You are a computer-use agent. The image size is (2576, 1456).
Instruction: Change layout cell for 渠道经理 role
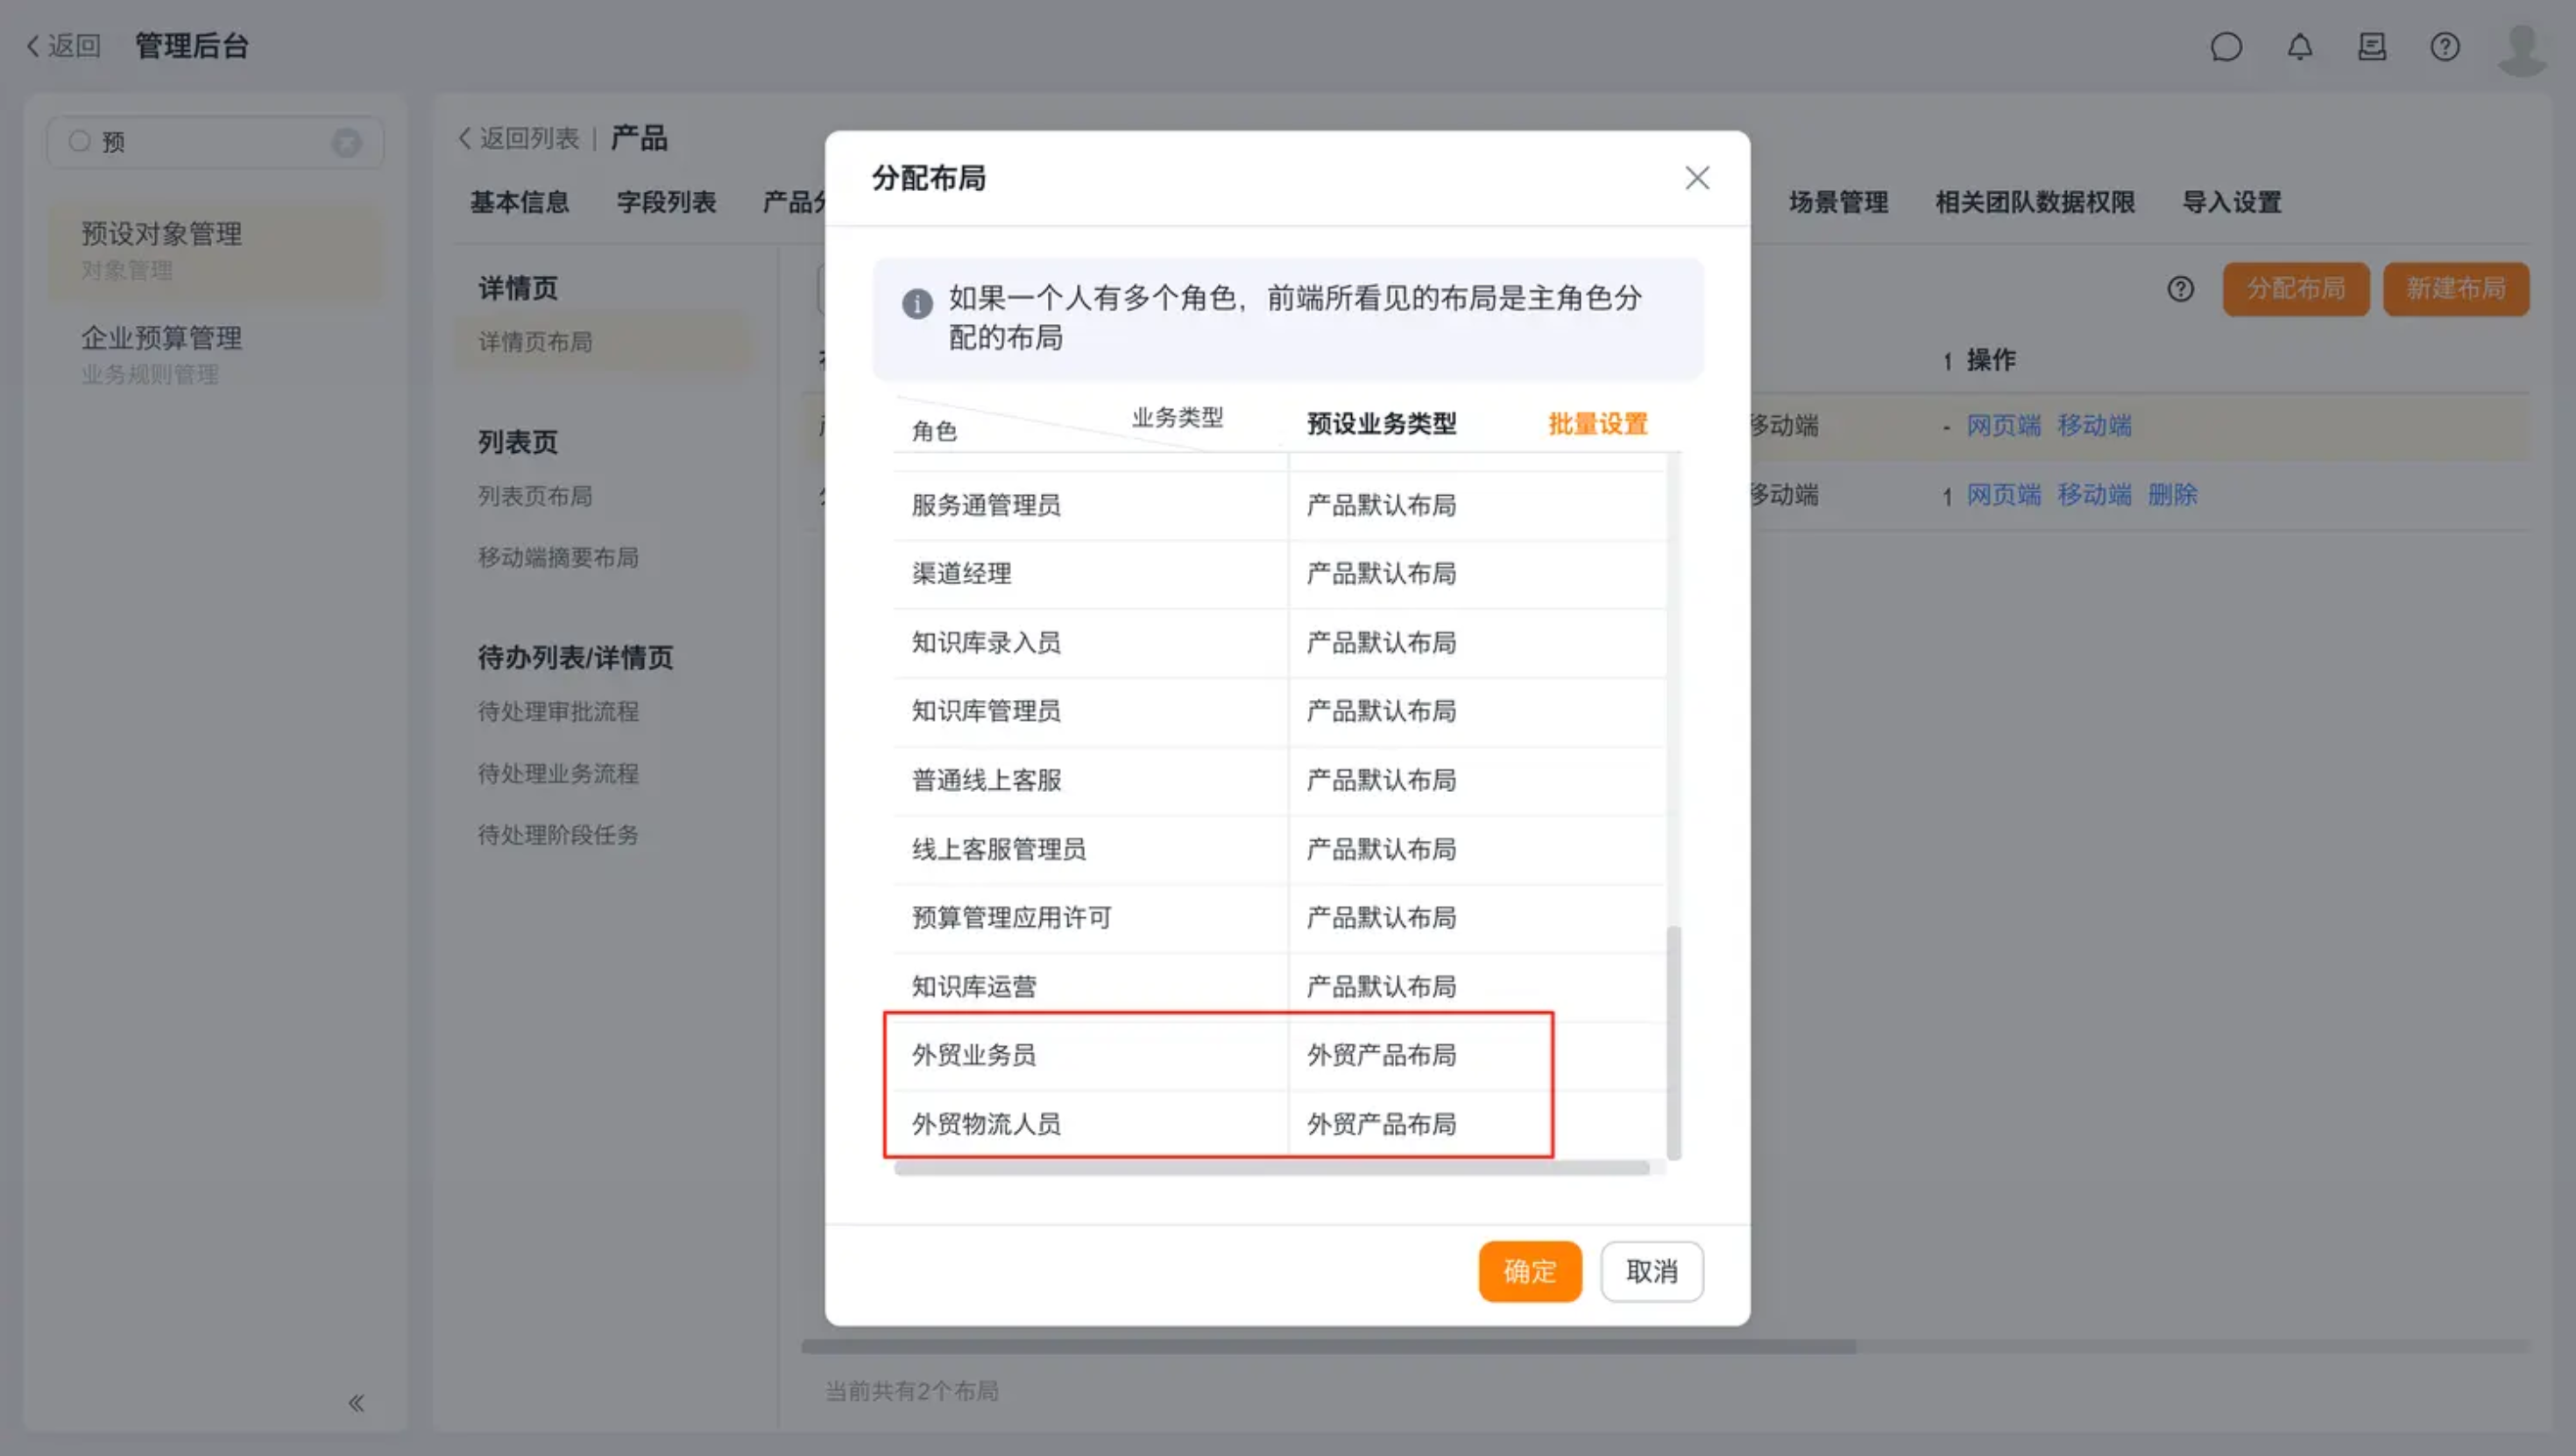[x=1381, y=574]
